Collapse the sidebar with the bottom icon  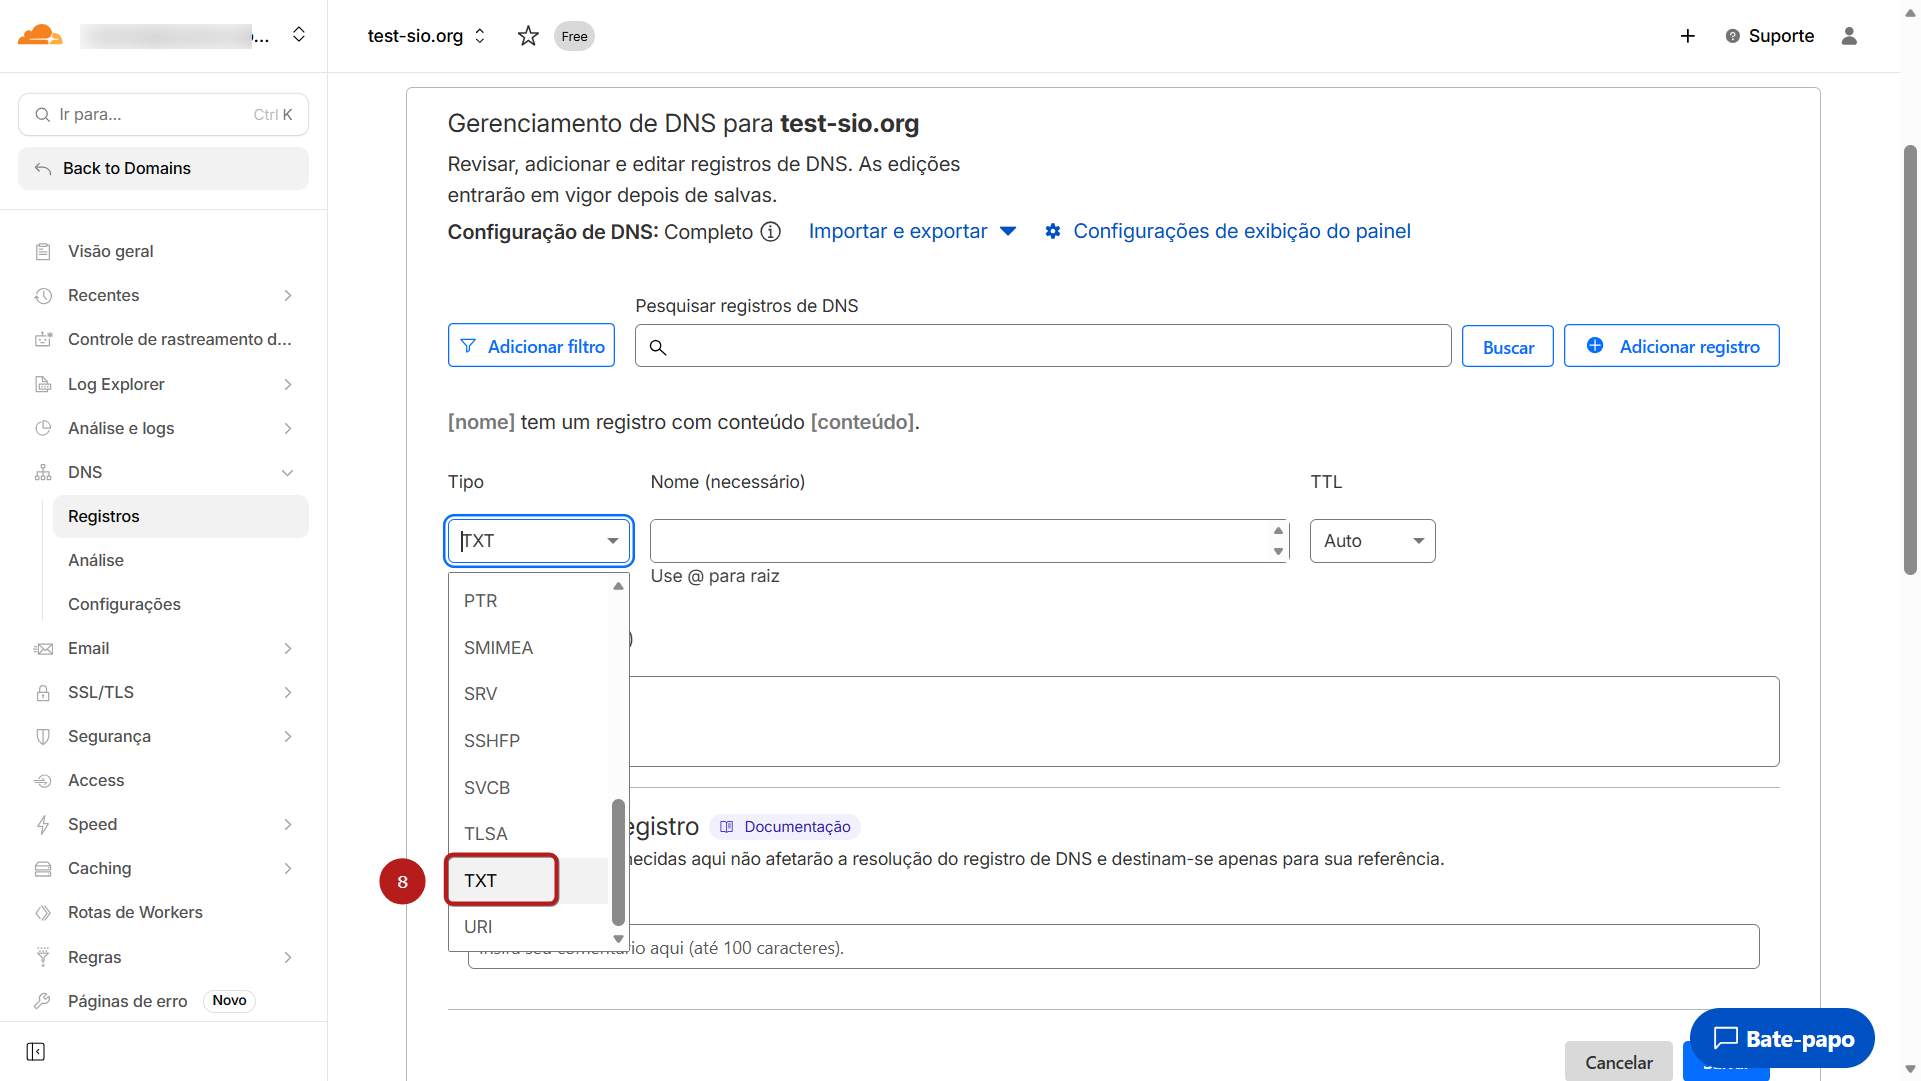tap(36, 1051)
